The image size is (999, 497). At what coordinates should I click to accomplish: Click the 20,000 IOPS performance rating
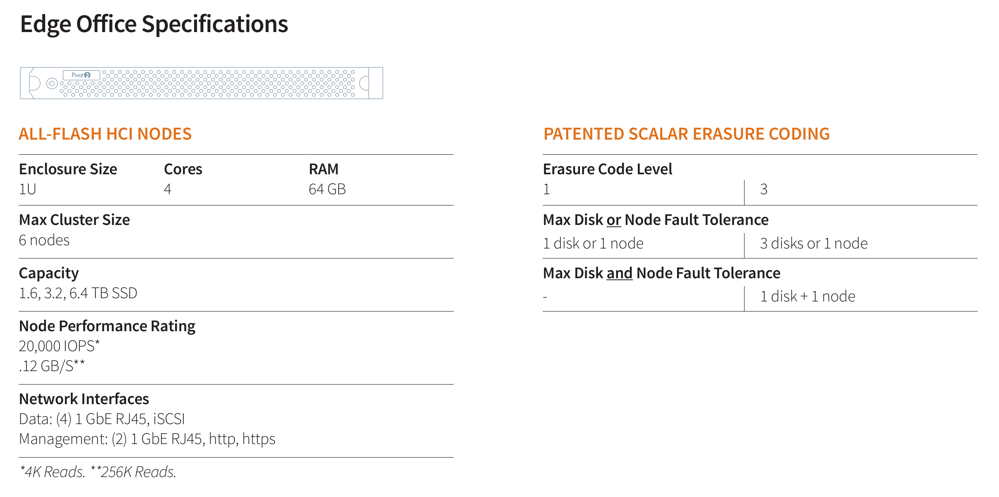(x=59, y=346)
